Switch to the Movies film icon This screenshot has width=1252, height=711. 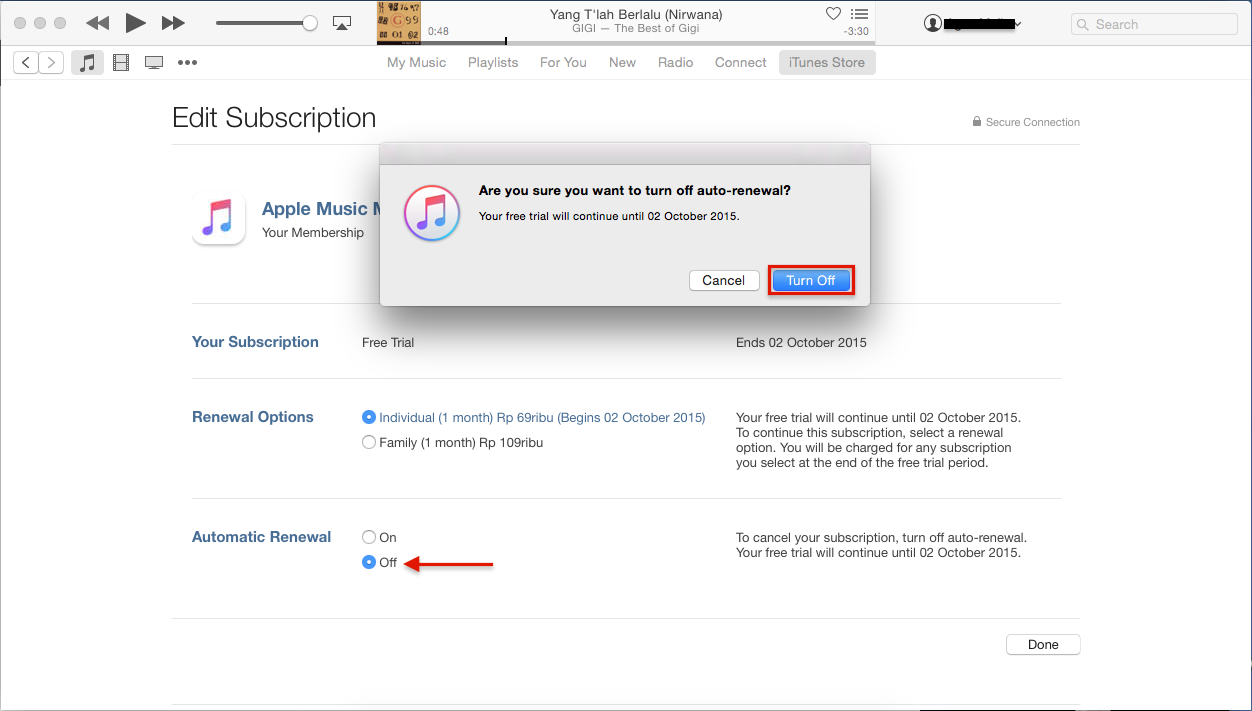(x=121, y=63)
